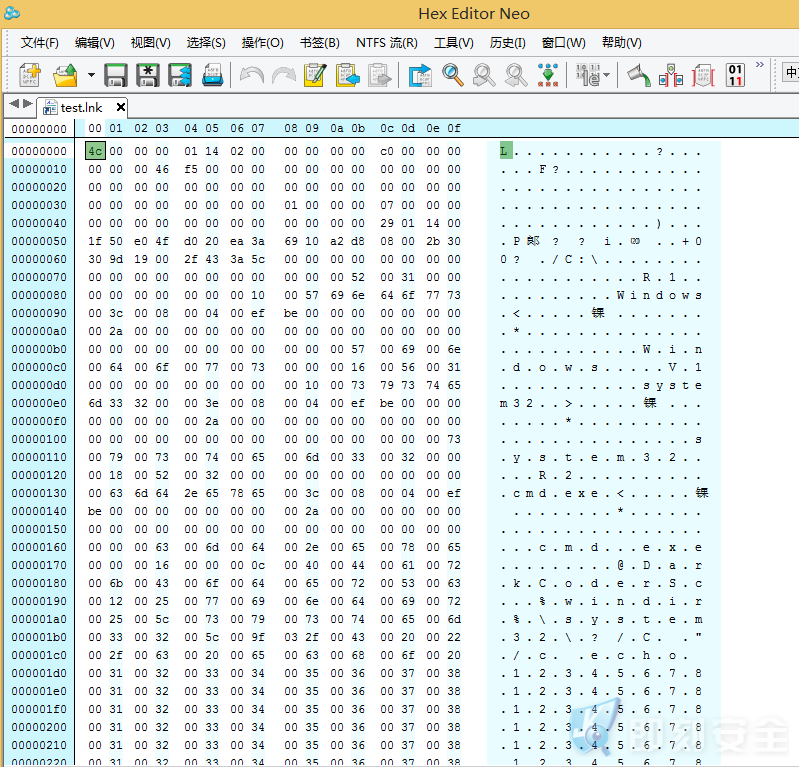
Task: Click the Print icon
Action: click(x=212, y=75)
